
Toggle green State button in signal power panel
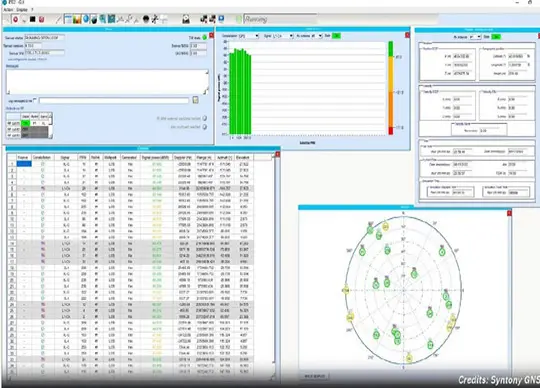(336, 36)
